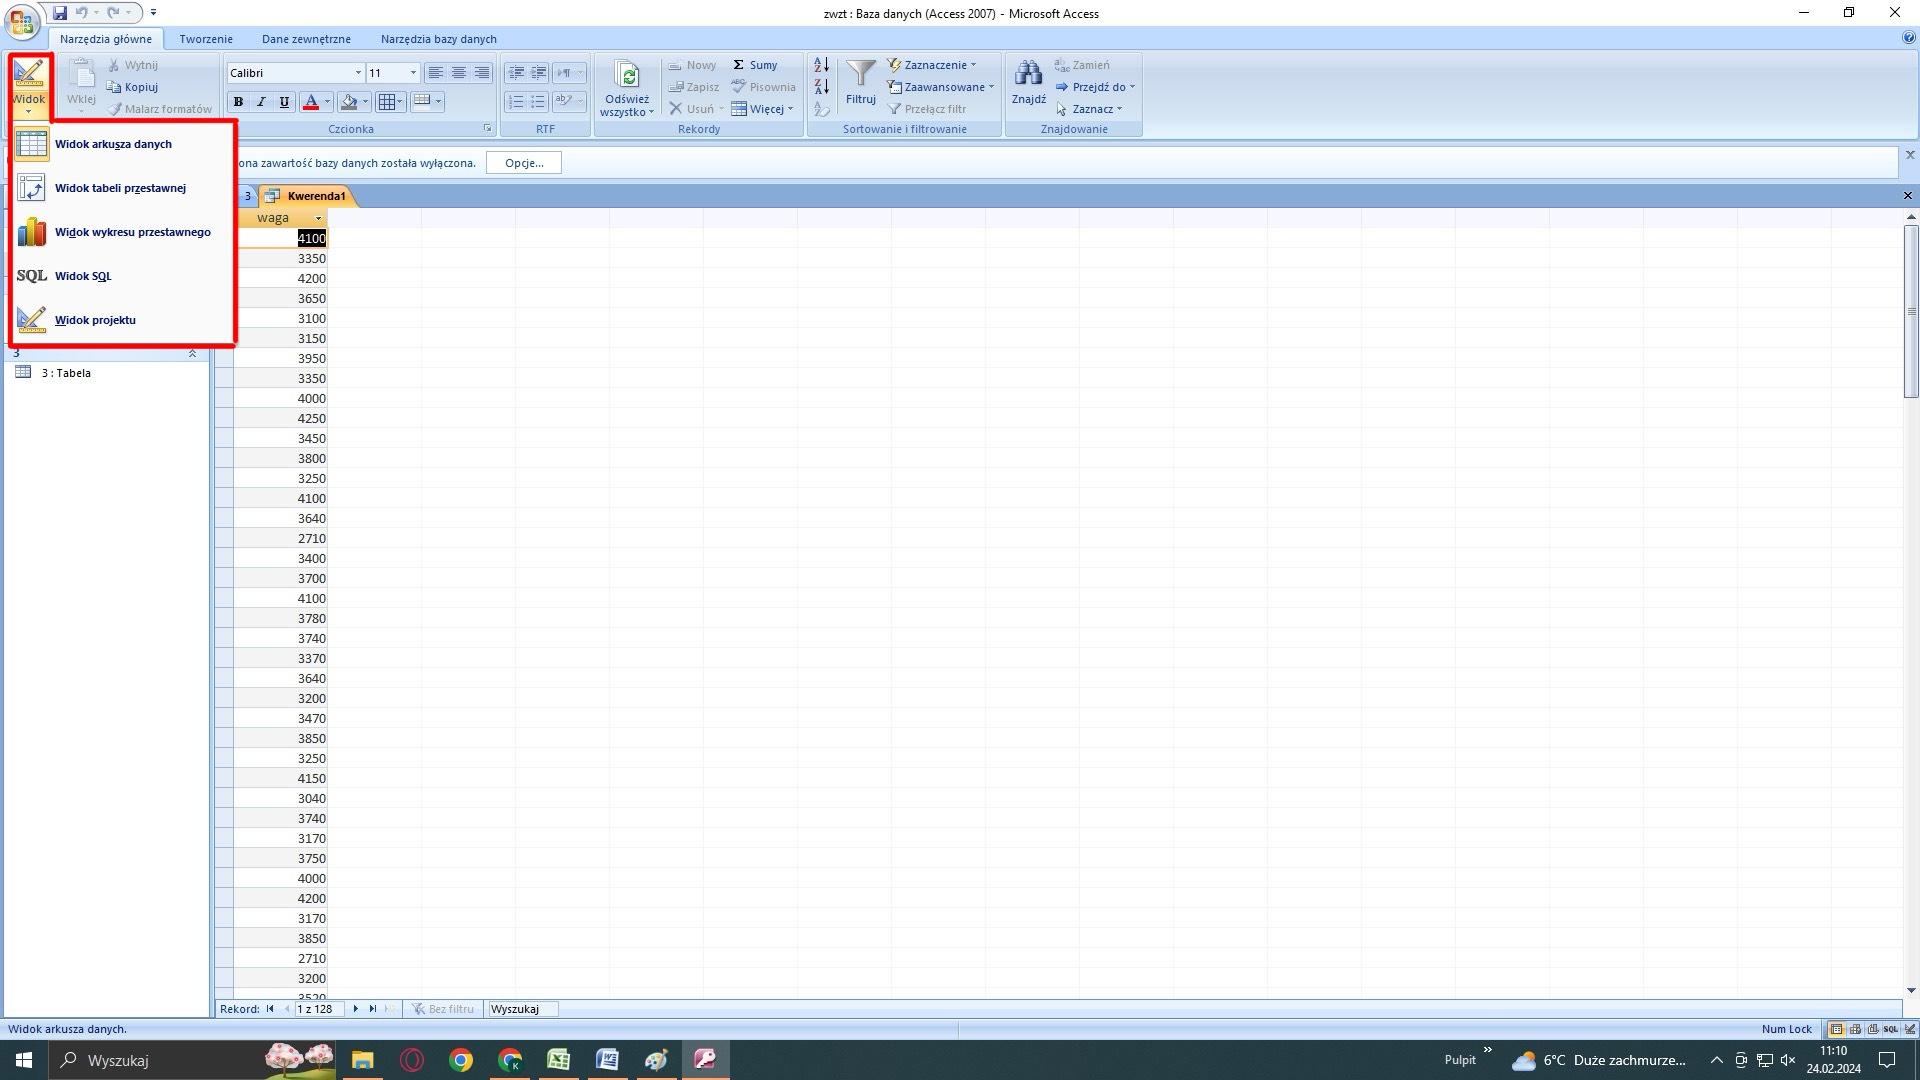Switch to Widok SQL
This screenshot has height=1080, width=1920.
point(124,276)
